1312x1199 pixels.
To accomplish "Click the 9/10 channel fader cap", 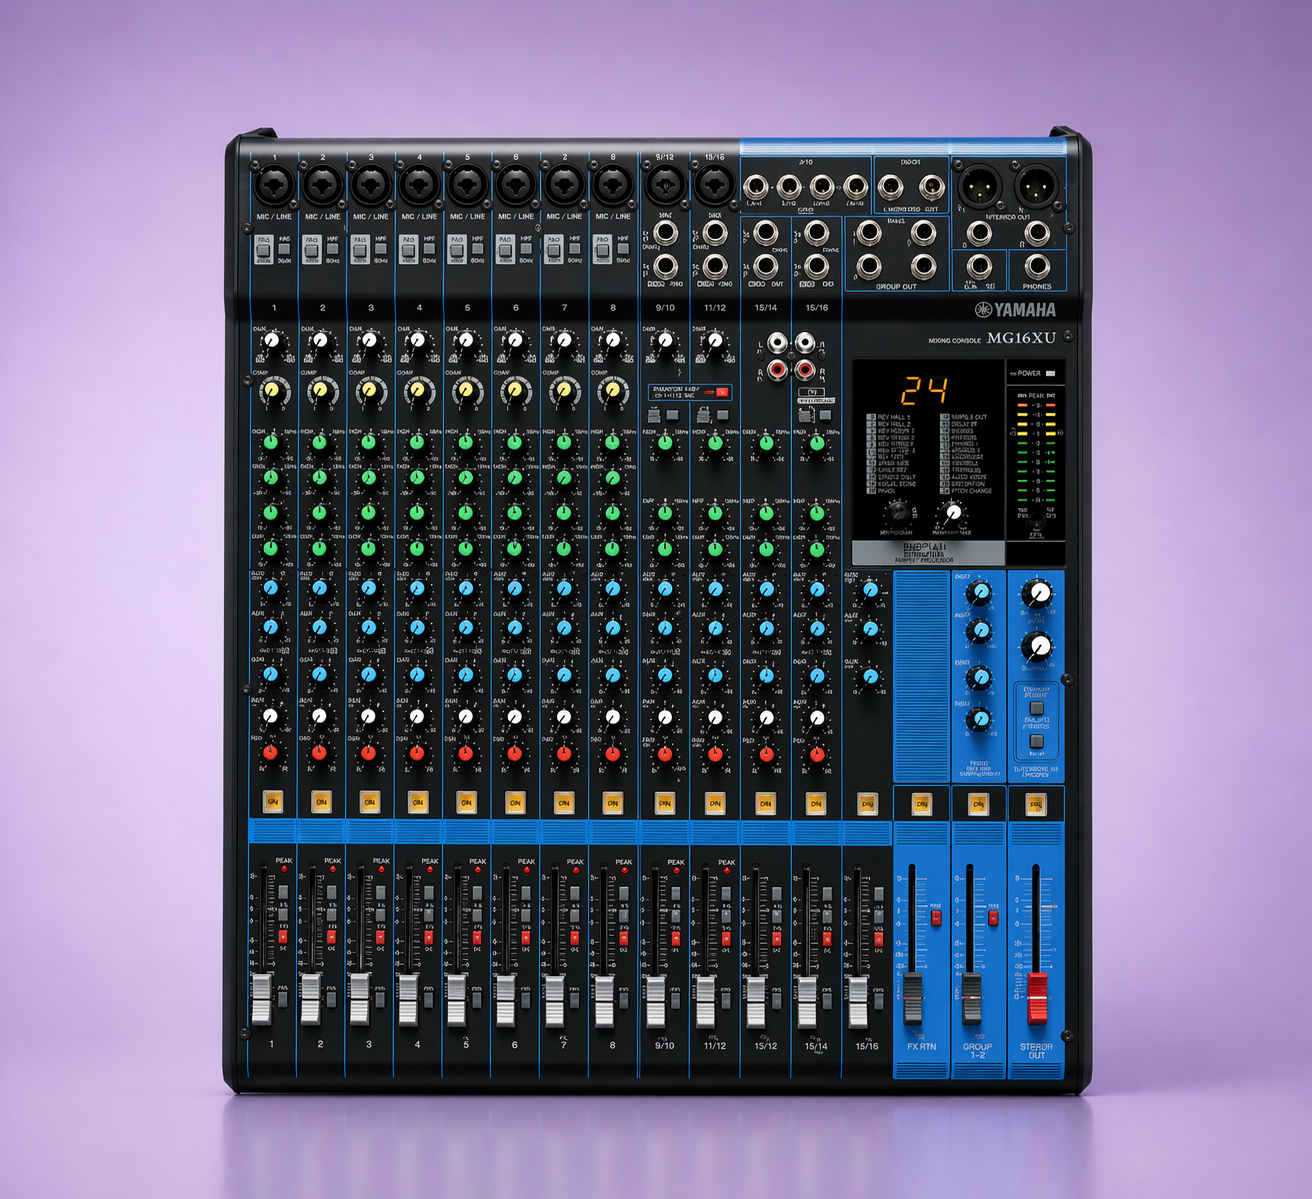I will (x=655, y=1001).
